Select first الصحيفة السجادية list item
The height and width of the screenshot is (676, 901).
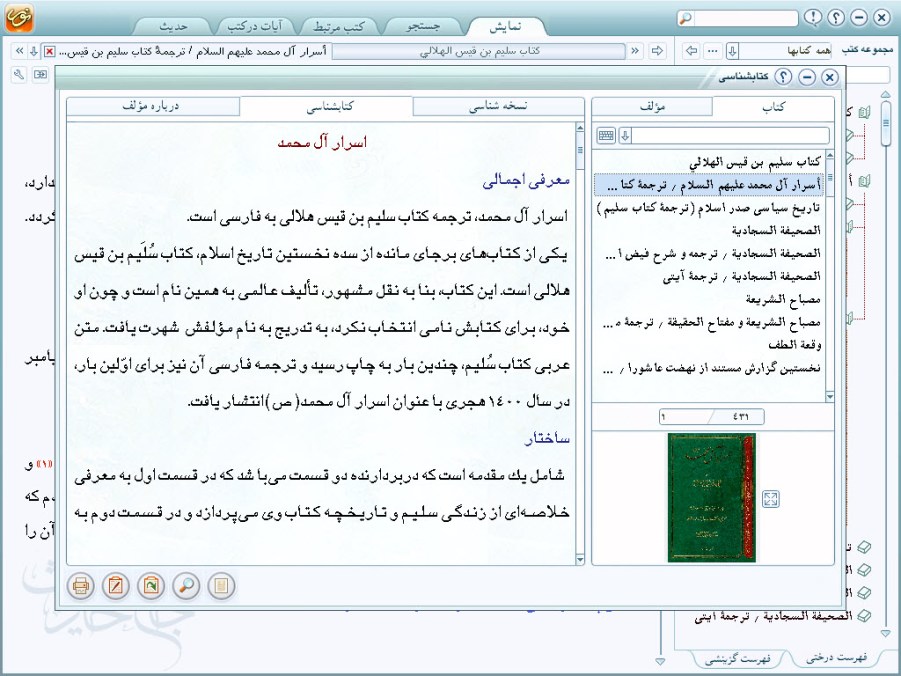tap(709, 231)
